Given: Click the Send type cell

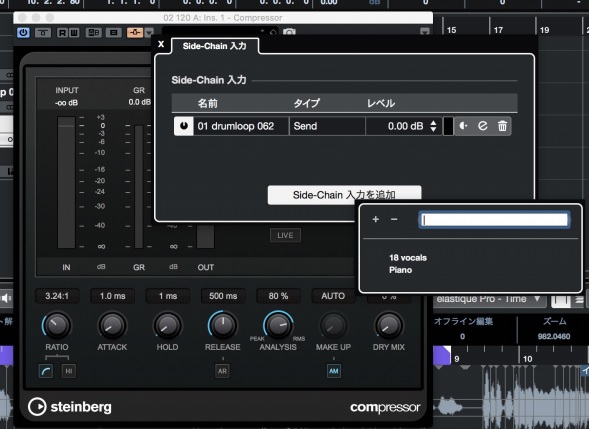Looking at the screenshot, I should point(327,126).
